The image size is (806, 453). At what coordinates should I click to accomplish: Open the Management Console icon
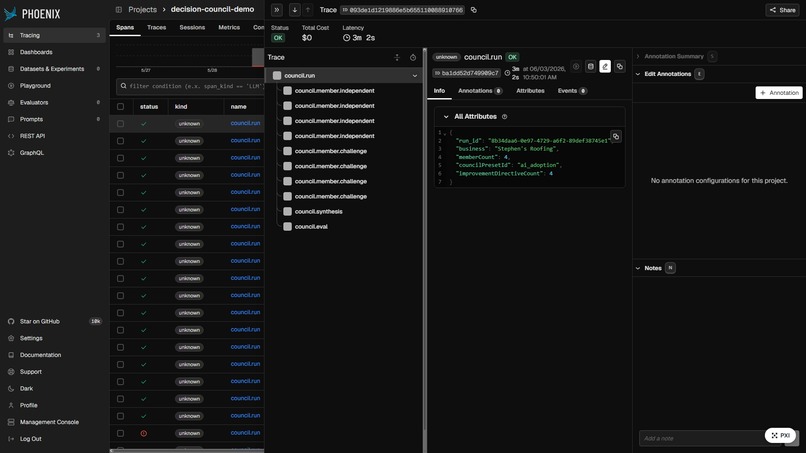[11, 422]
